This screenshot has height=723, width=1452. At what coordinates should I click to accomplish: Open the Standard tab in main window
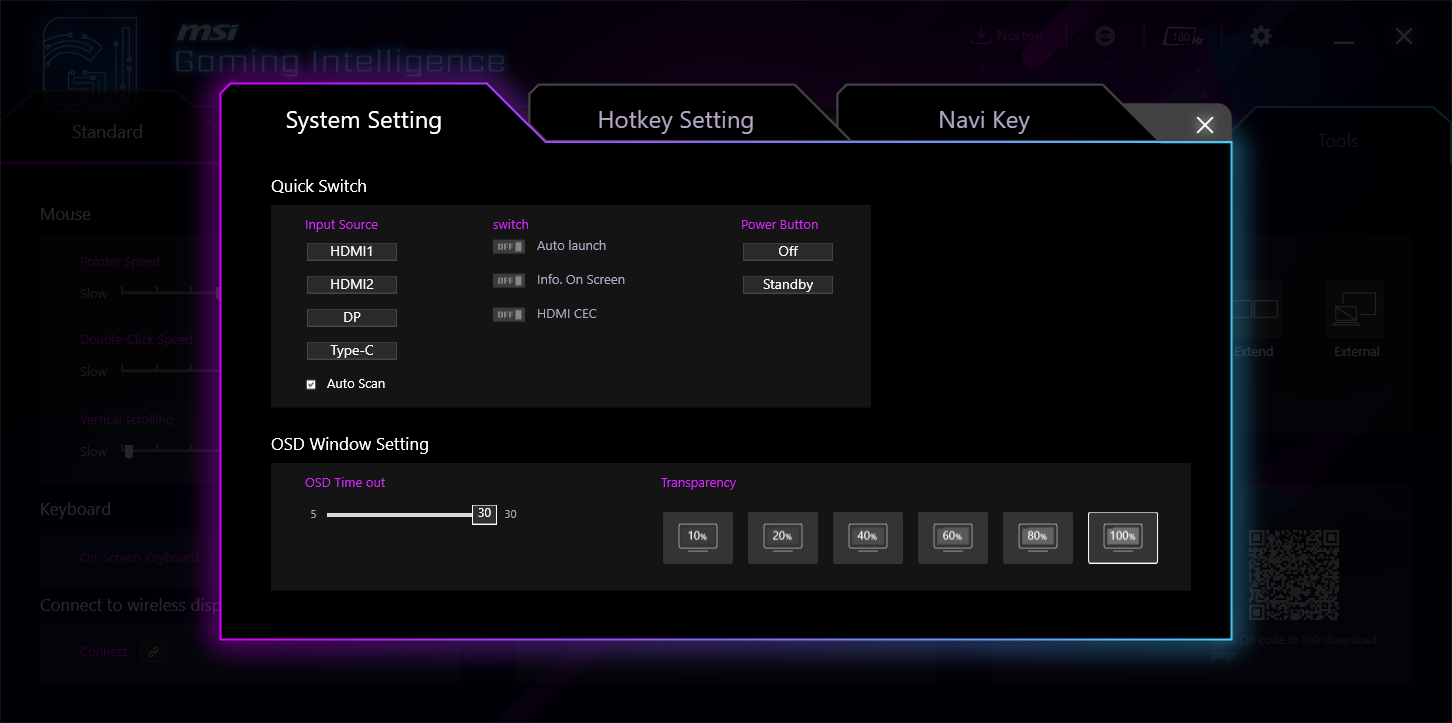click(x=107, y=132)
